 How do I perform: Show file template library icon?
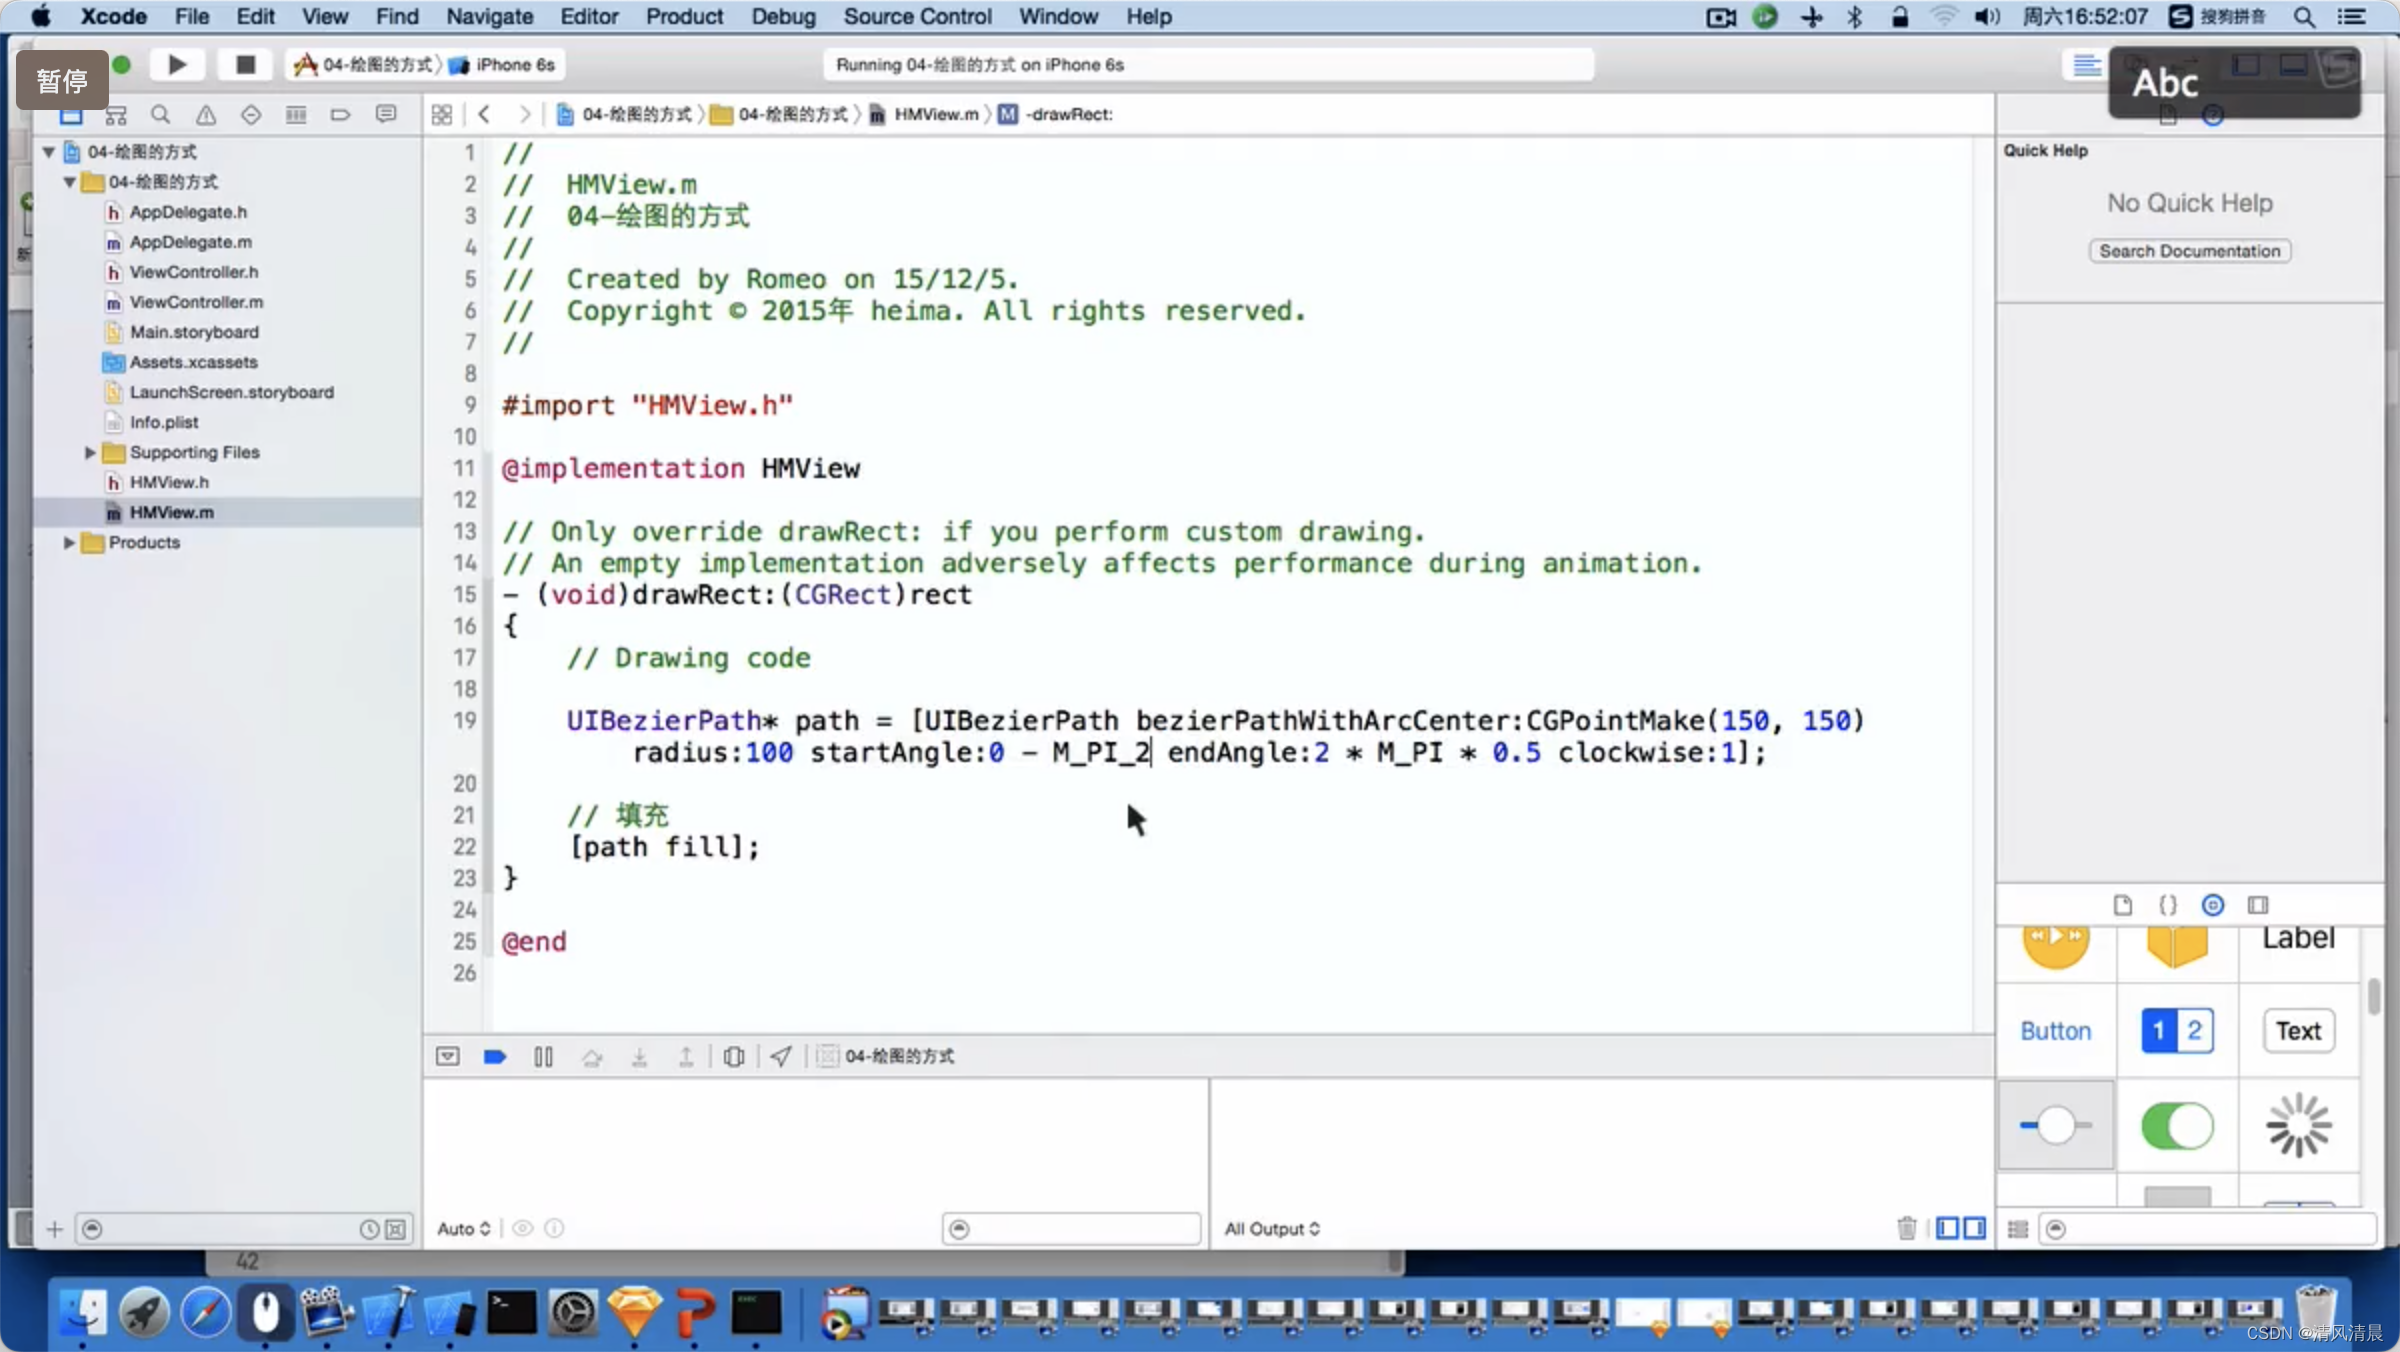pos(2122,905)
